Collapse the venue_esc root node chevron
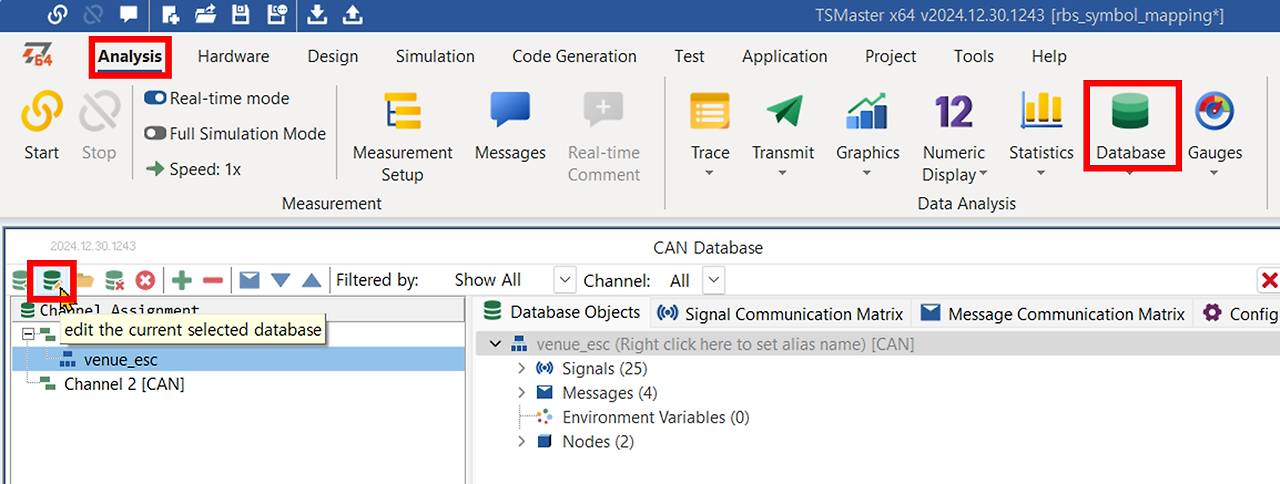1280x484 pixels. click(495, 344)
